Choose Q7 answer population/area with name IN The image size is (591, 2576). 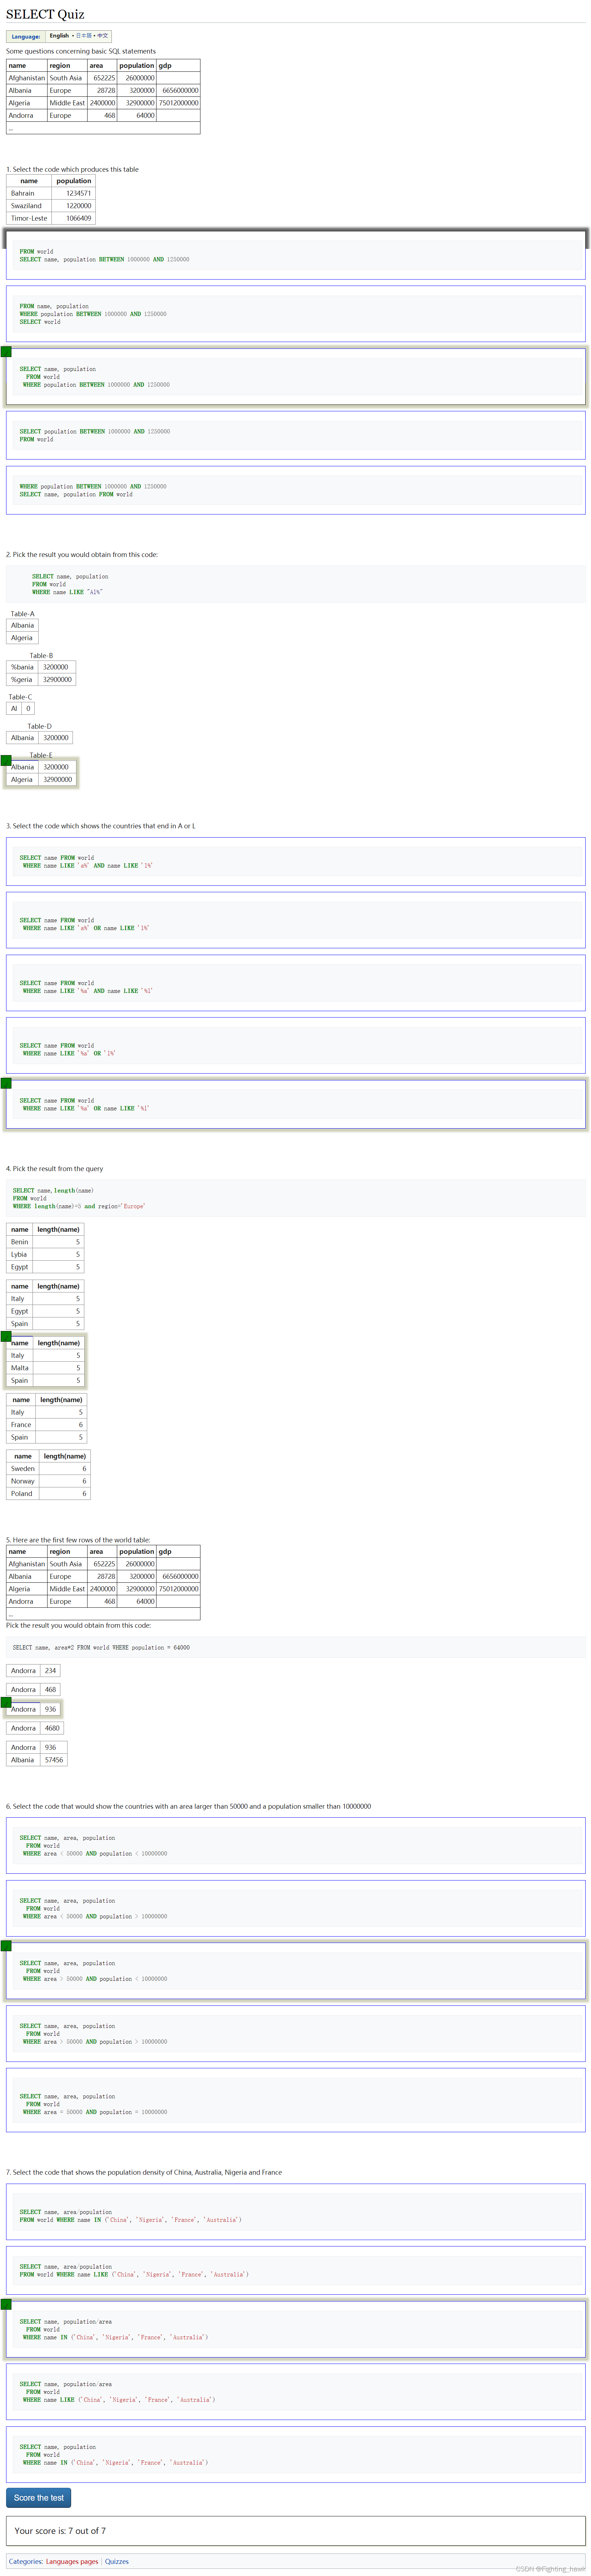(296, 2329)
